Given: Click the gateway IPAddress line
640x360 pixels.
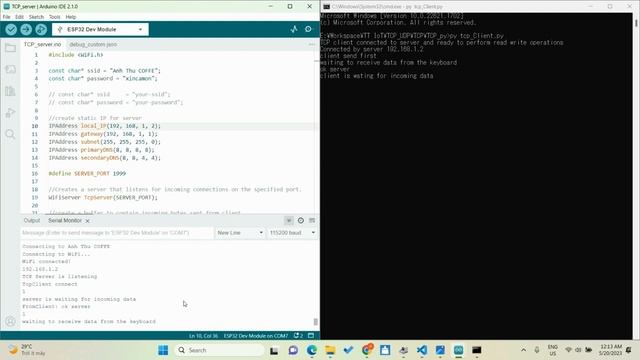Looking at the screenshot, I should pyautogui.click(x=103, y=134).
